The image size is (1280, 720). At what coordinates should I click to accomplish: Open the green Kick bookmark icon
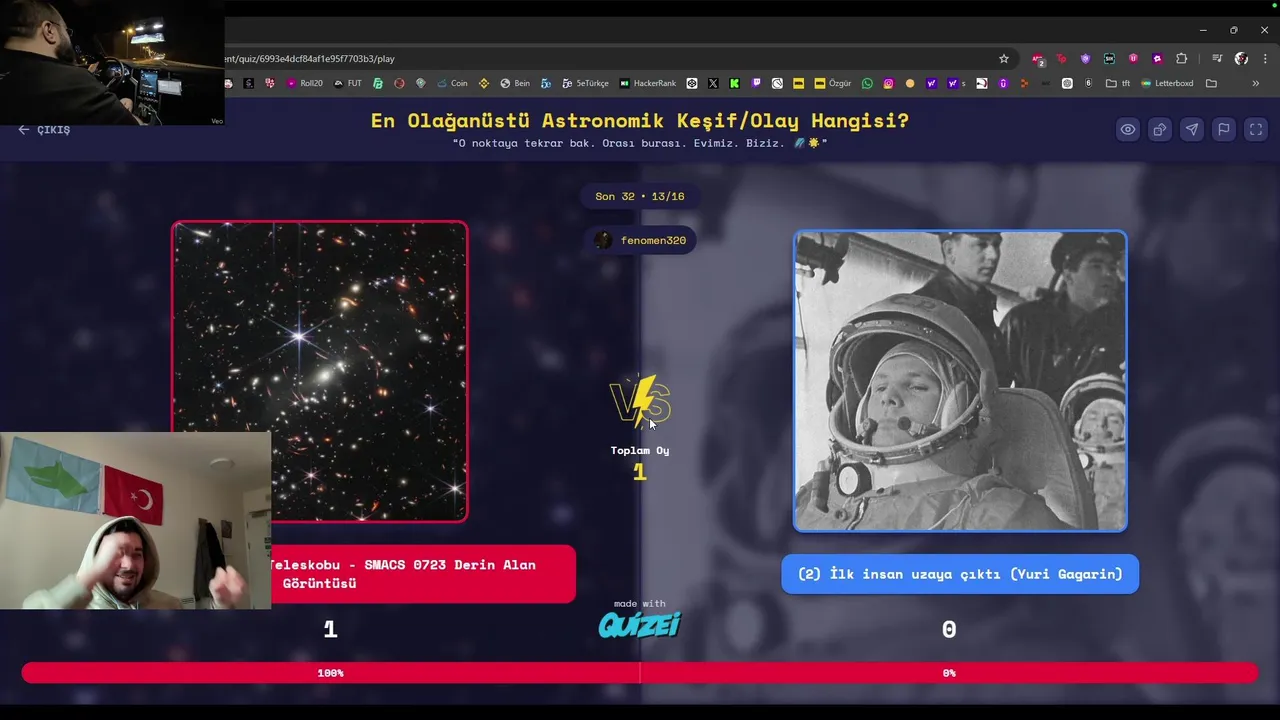[x=735, y=83]
